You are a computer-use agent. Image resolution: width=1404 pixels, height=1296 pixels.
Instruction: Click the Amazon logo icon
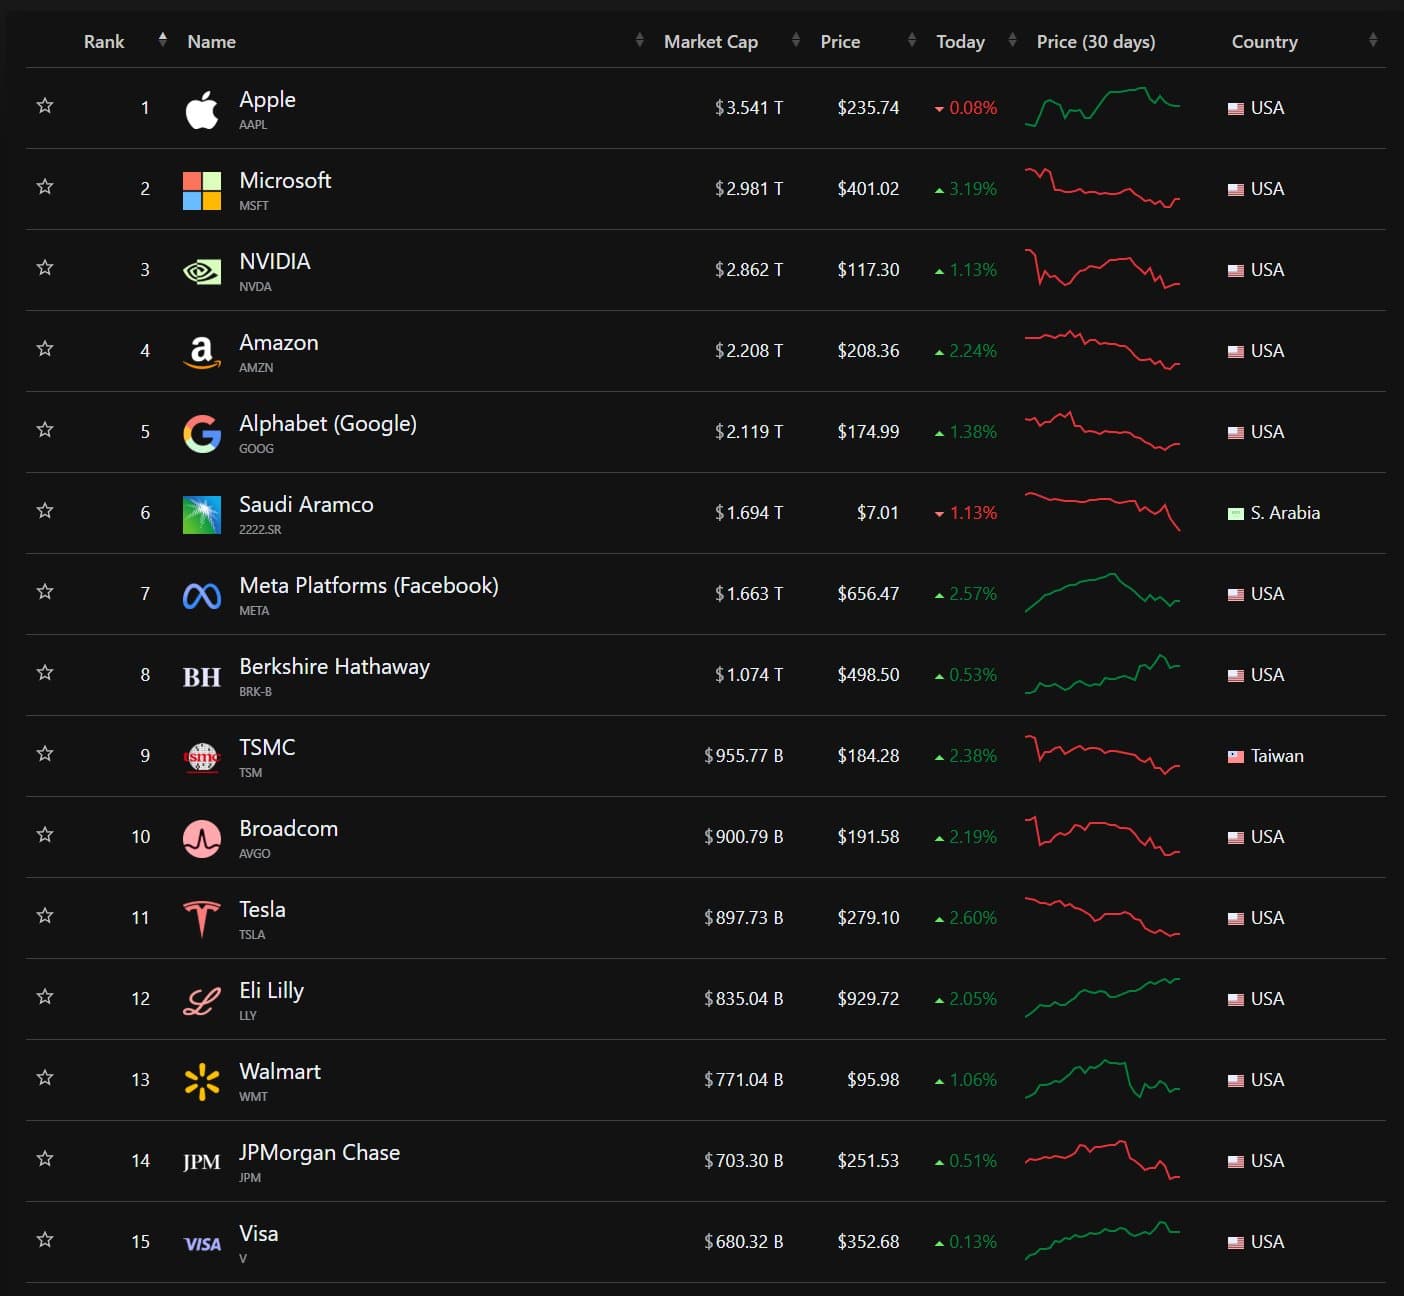pyautogui.click(x=202, y=352)
